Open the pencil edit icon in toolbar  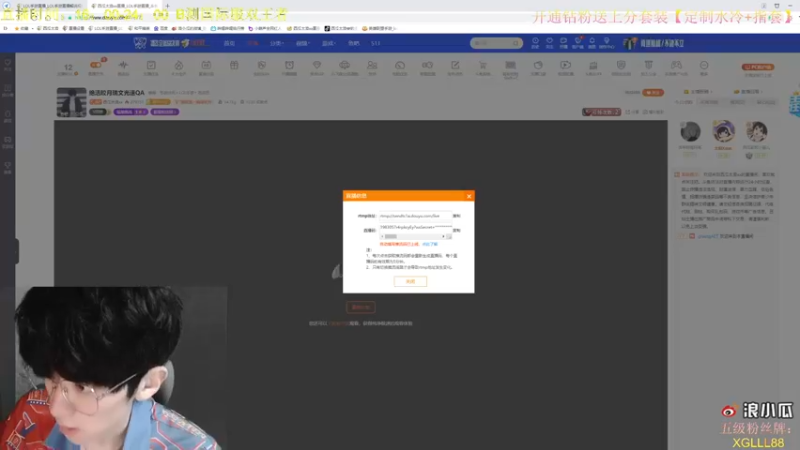coord(455,67)
